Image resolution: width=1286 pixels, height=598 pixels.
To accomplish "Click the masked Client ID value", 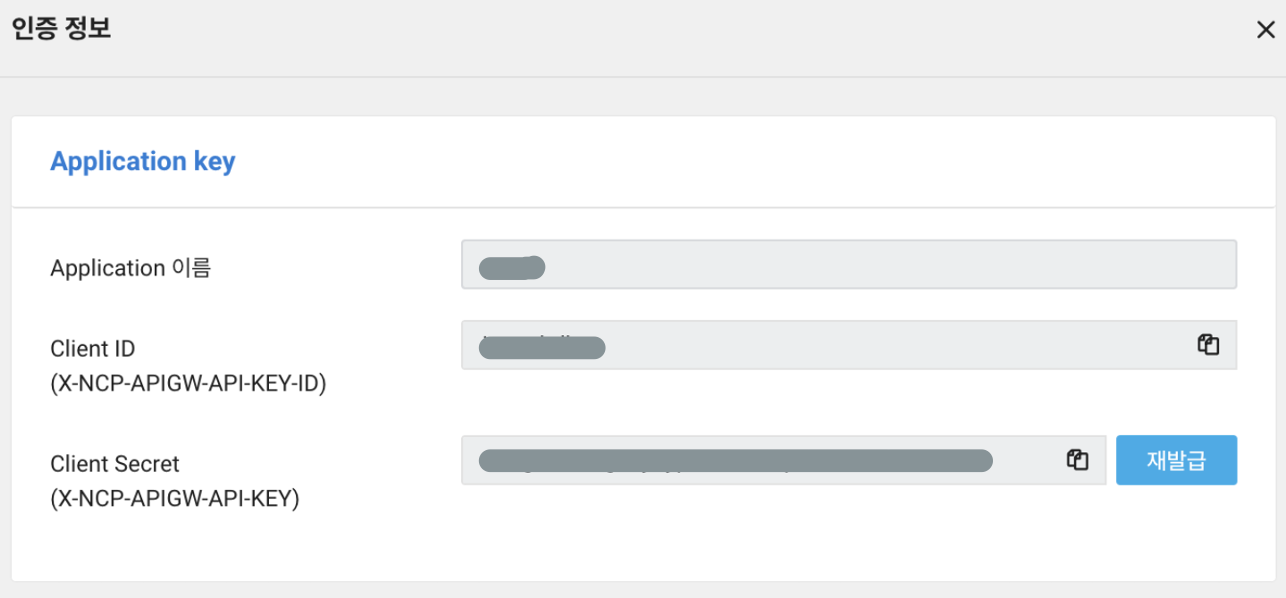I will [x=543, y=347].
